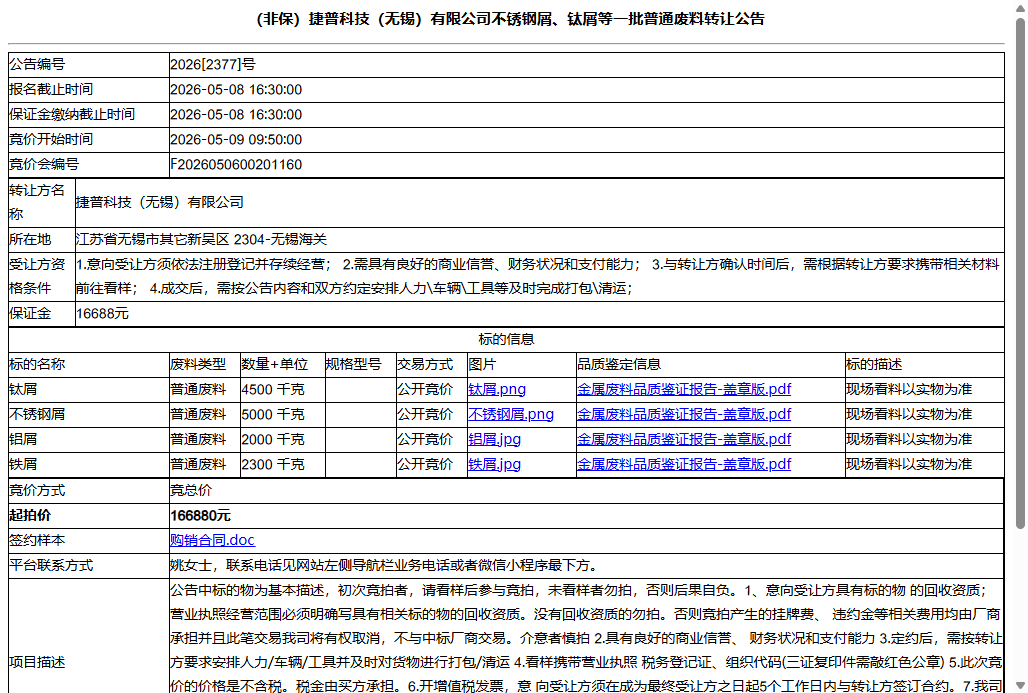Open quality report PDF in 不锈钢屑 row

tap(684, 414)
